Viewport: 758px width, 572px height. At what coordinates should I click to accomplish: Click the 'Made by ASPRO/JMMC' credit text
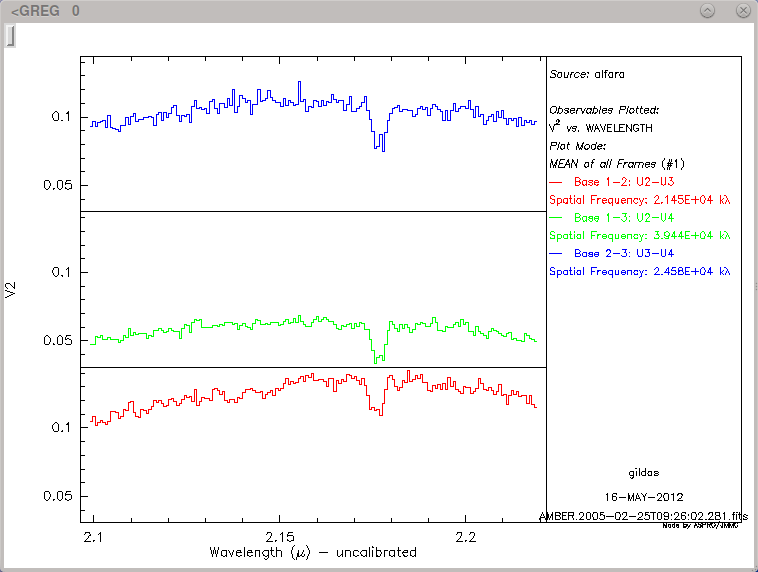(700, 526)
